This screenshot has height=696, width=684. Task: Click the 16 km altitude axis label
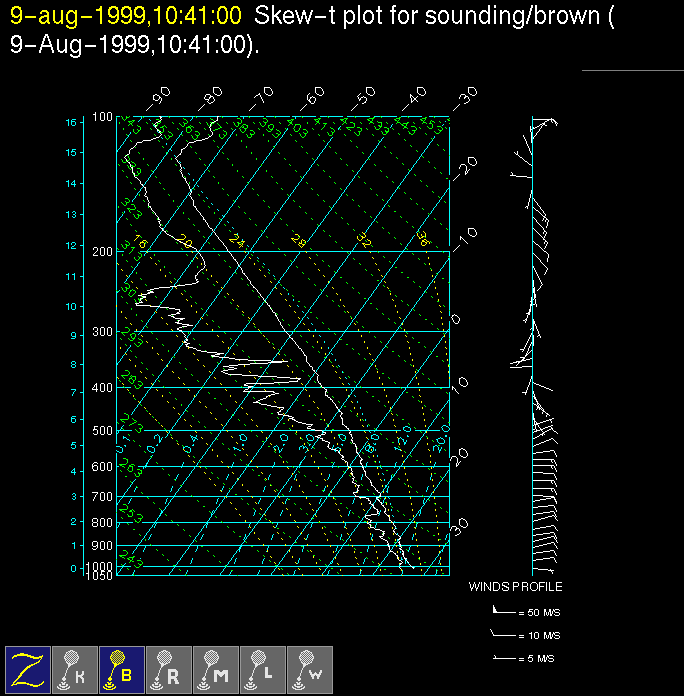point(71,122)
